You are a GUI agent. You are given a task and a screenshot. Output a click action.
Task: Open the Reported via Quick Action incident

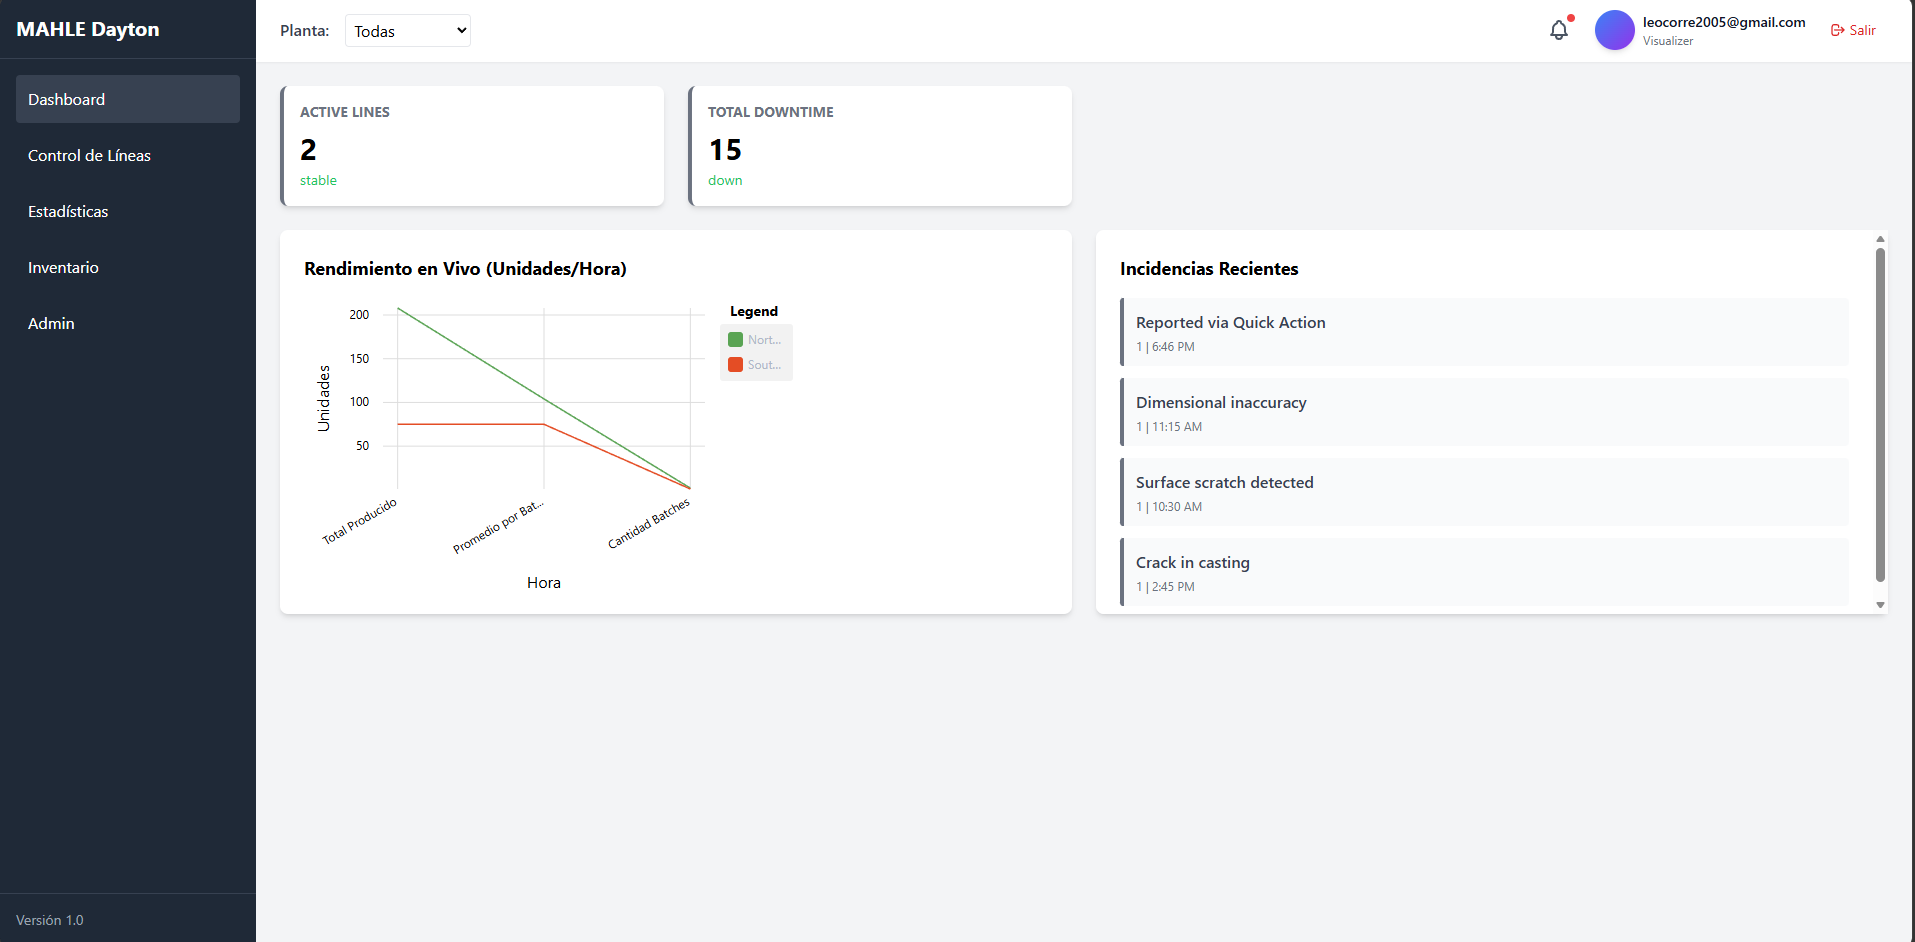[x=1484, y=332]
